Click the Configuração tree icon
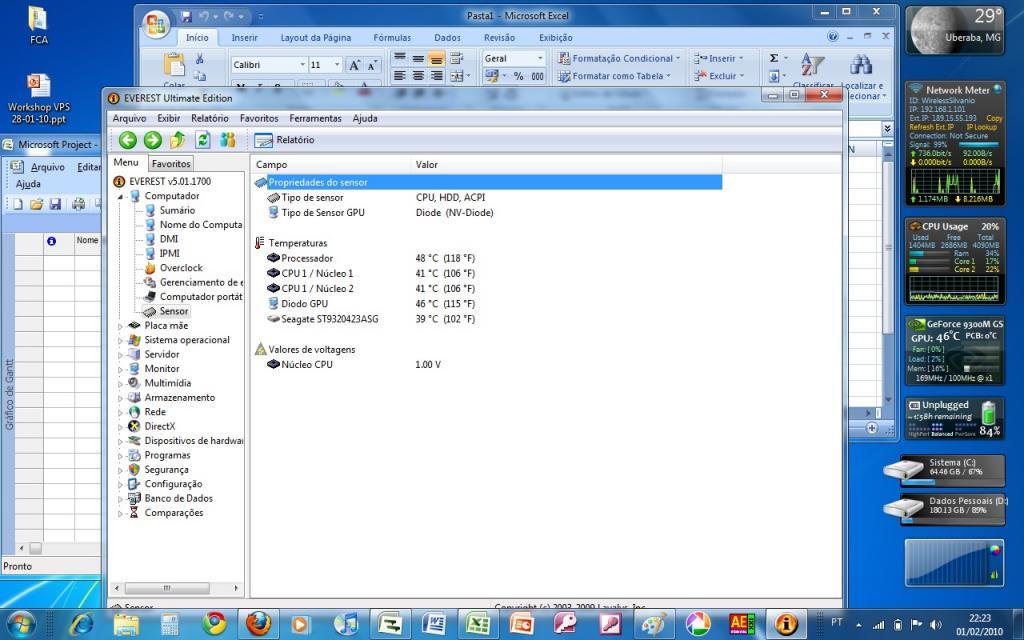The width and height of the screenshot is (1024, 640). (x=134, y=484)
